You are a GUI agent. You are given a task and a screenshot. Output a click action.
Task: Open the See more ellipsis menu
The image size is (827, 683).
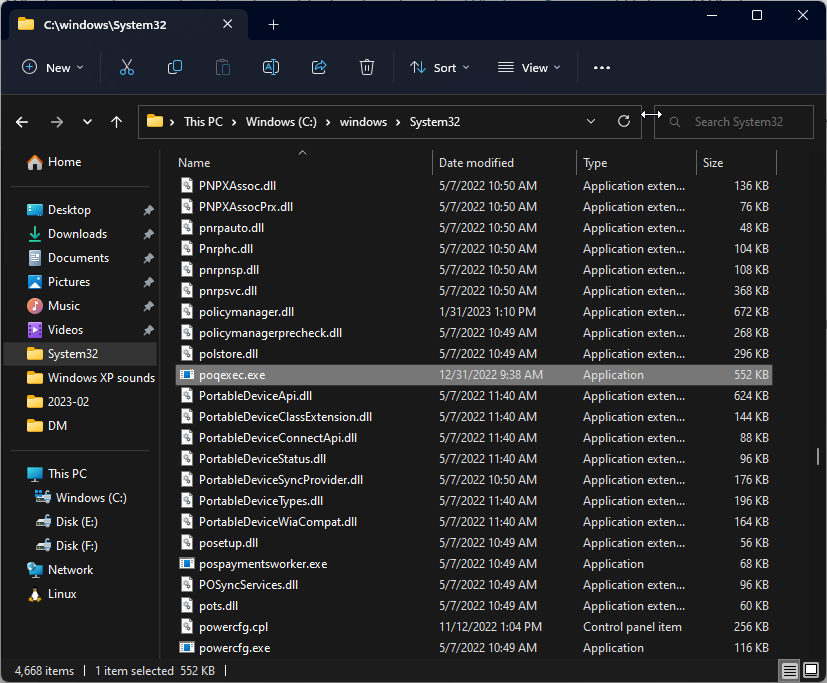point(601,67)
